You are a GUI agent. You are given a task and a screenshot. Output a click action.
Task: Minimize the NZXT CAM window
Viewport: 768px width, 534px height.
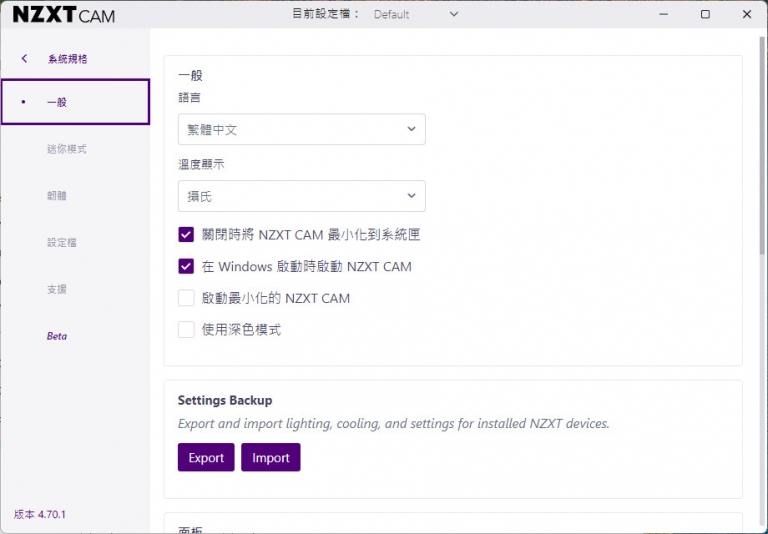664,14
